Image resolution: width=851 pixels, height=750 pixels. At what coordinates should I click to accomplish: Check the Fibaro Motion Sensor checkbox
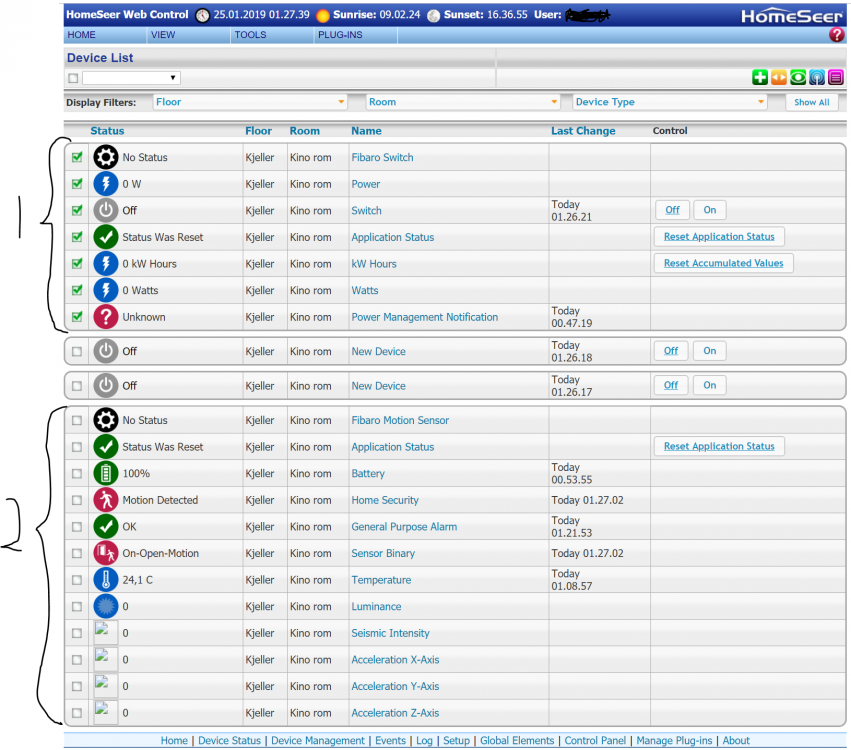(x=77, y=421)
